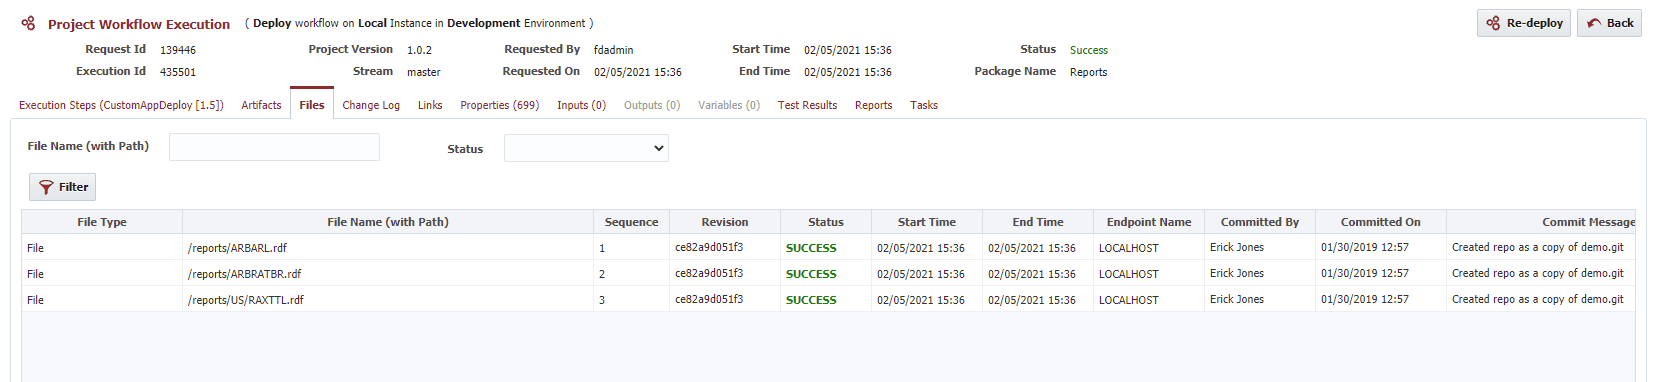The width and height of the screenshot is (1655, 382).
Task: Click the Re-deploy button icon
Action: pyautogui.click(x=1493, y=23)
